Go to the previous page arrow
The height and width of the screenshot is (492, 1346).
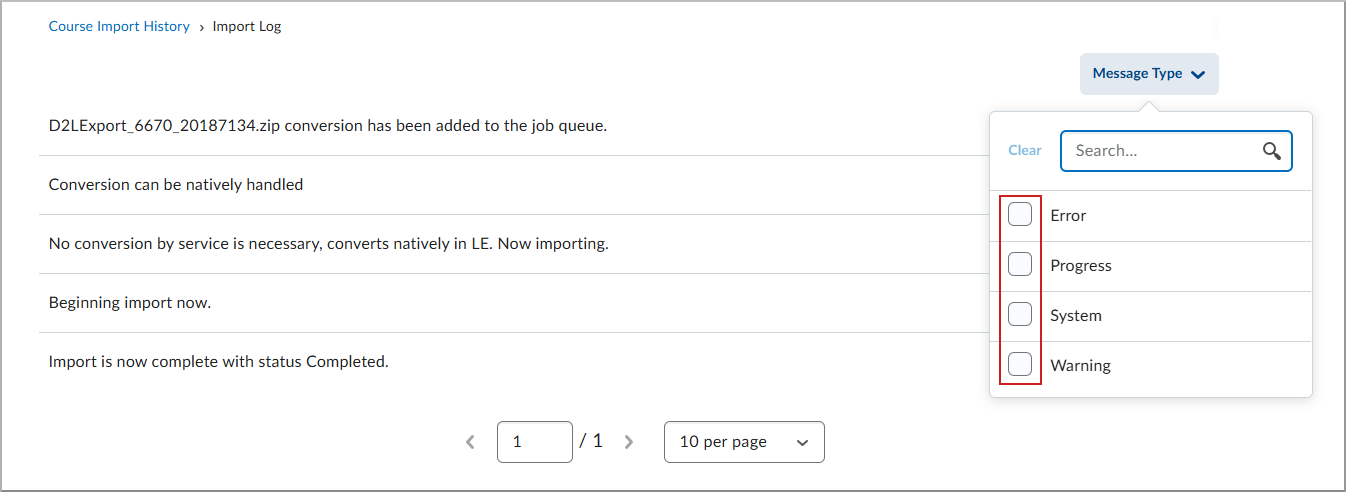[470, 442]
